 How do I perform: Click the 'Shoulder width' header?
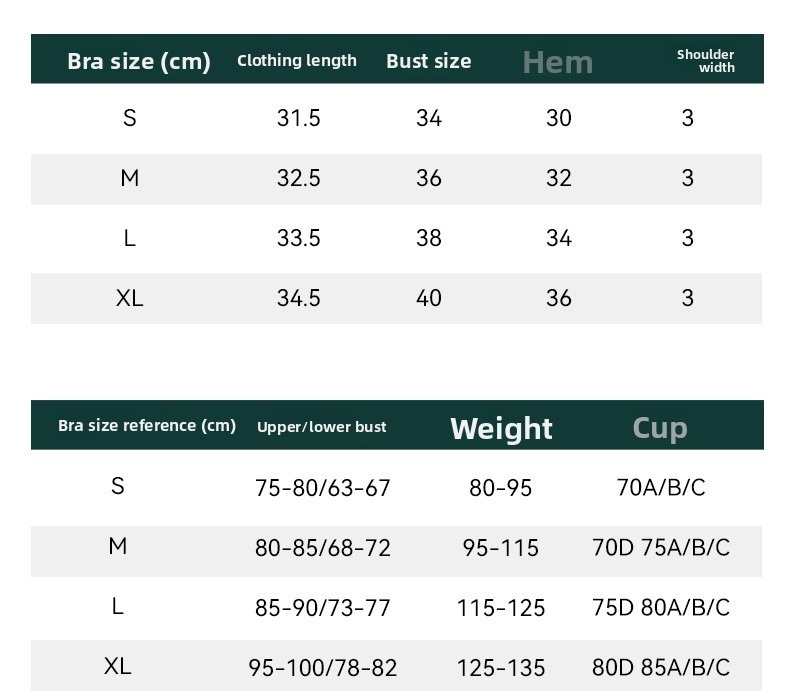coord(705,61)
